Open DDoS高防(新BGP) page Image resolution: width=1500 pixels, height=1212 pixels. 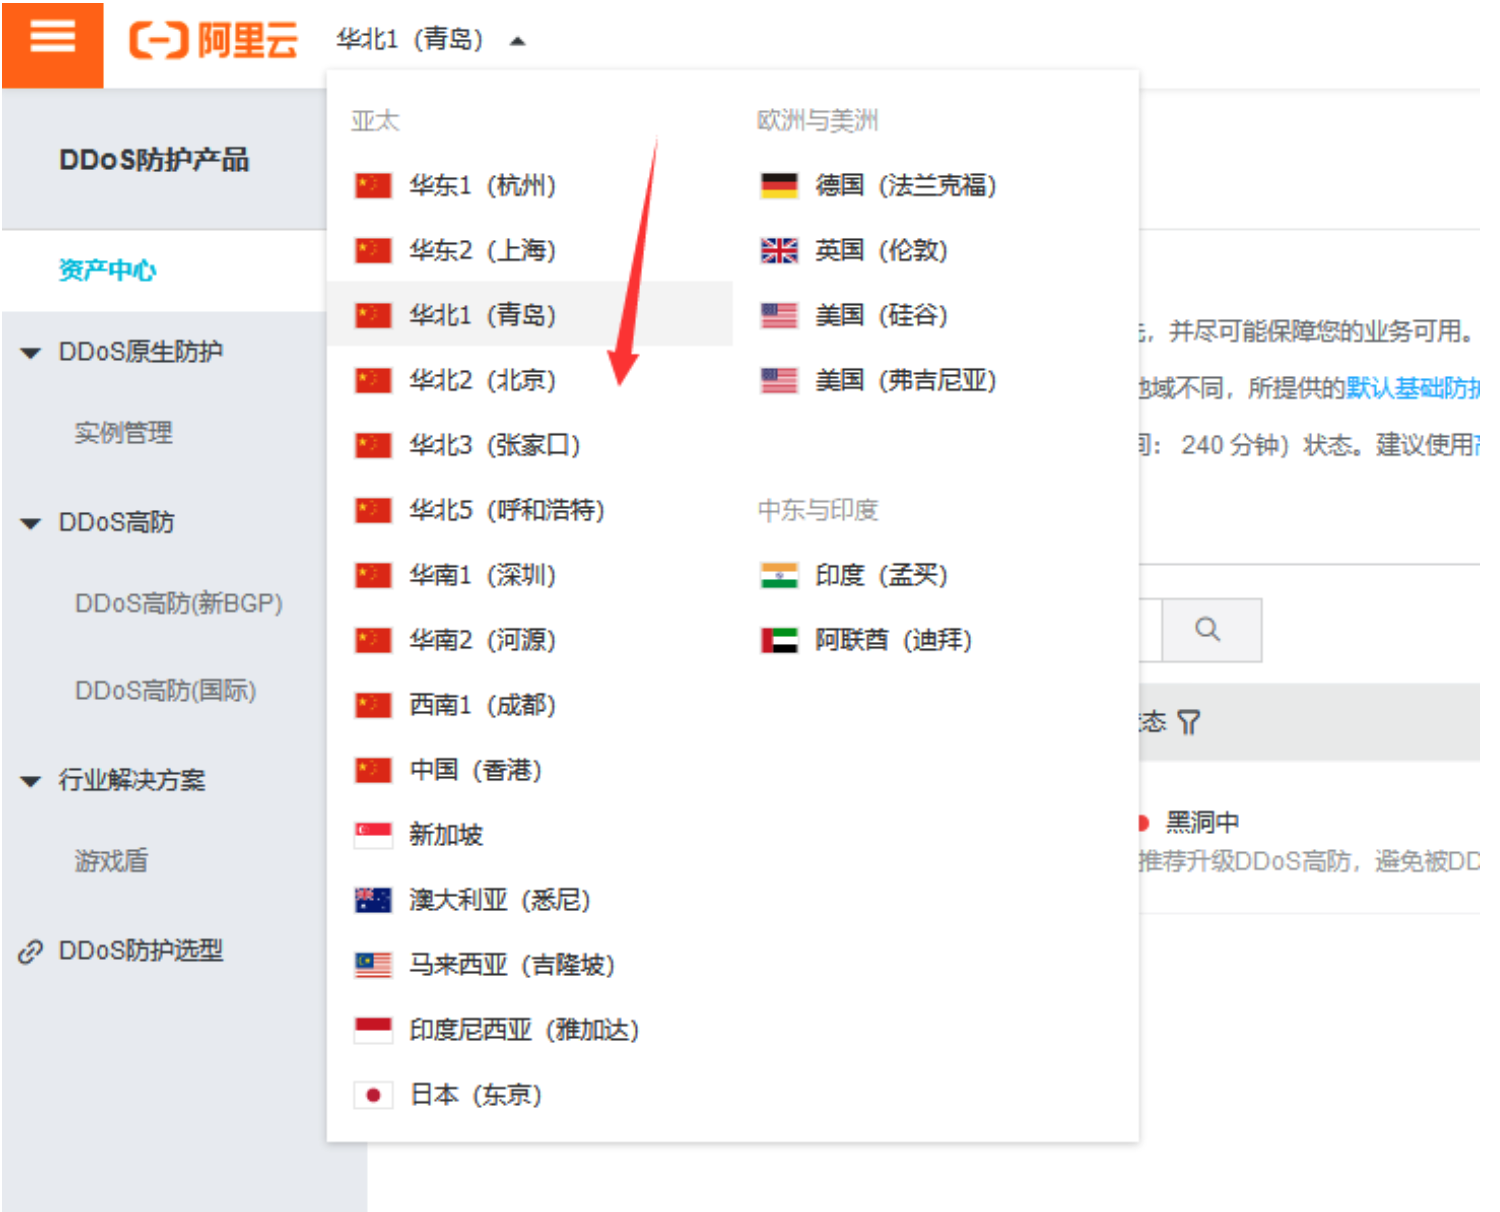coord(179,604)
